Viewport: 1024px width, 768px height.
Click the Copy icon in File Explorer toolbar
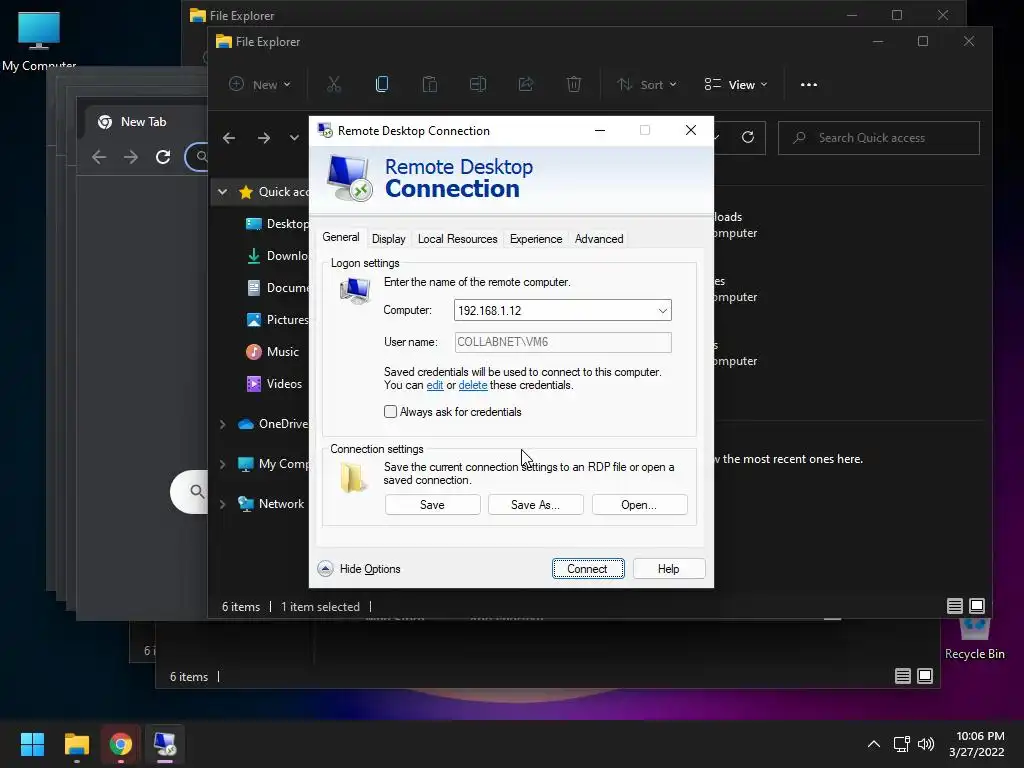382,84
